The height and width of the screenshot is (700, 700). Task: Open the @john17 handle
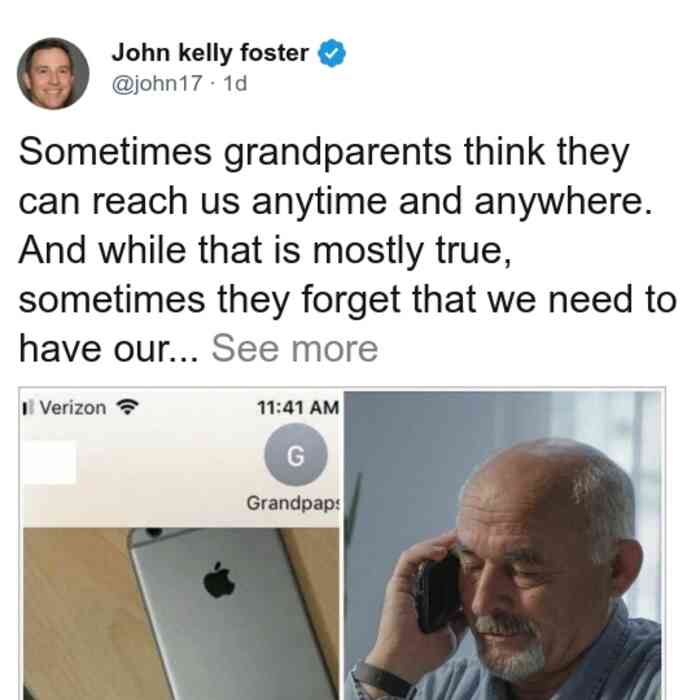[157, 83]
